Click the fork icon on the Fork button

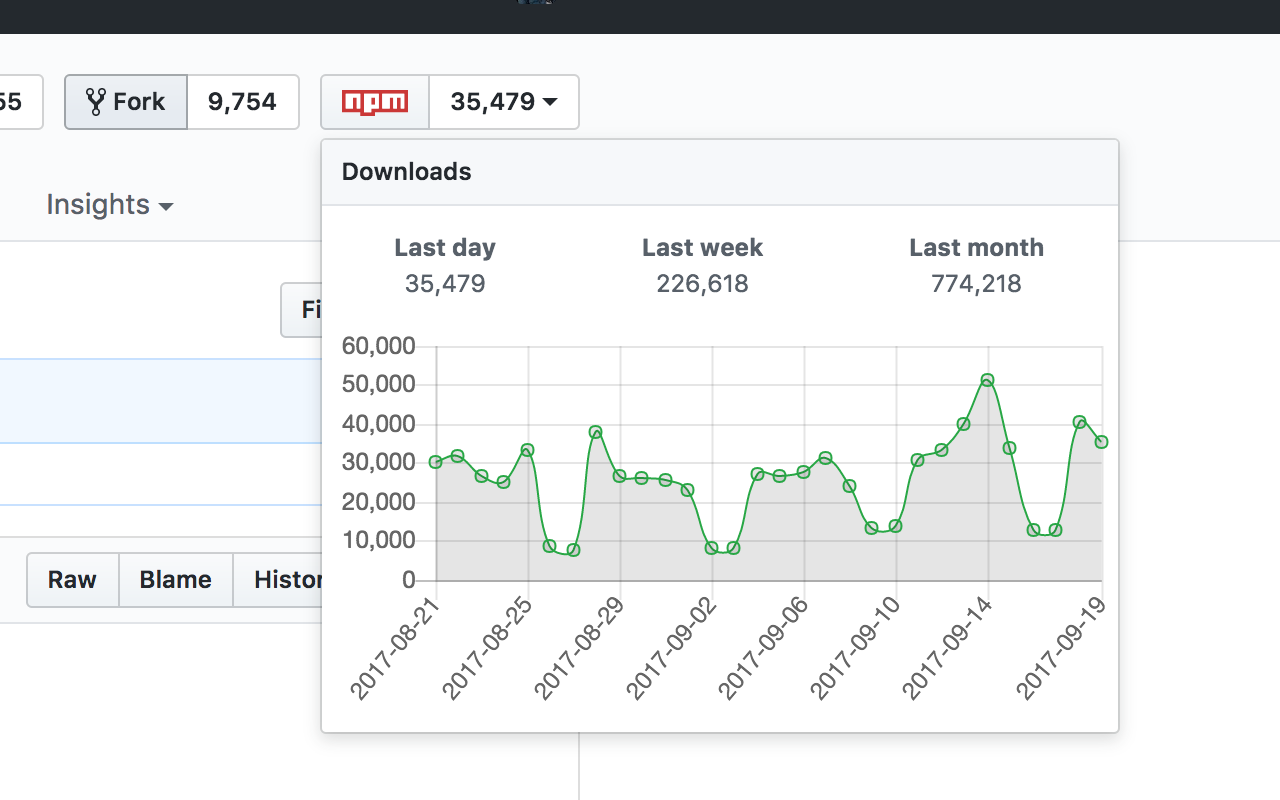[98, 101]
